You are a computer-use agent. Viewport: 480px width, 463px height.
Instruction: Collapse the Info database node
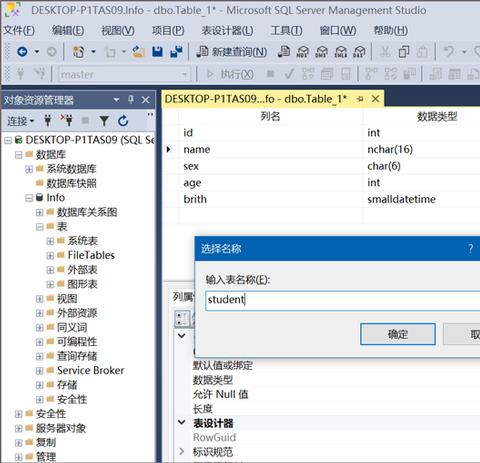coord(29,198)
